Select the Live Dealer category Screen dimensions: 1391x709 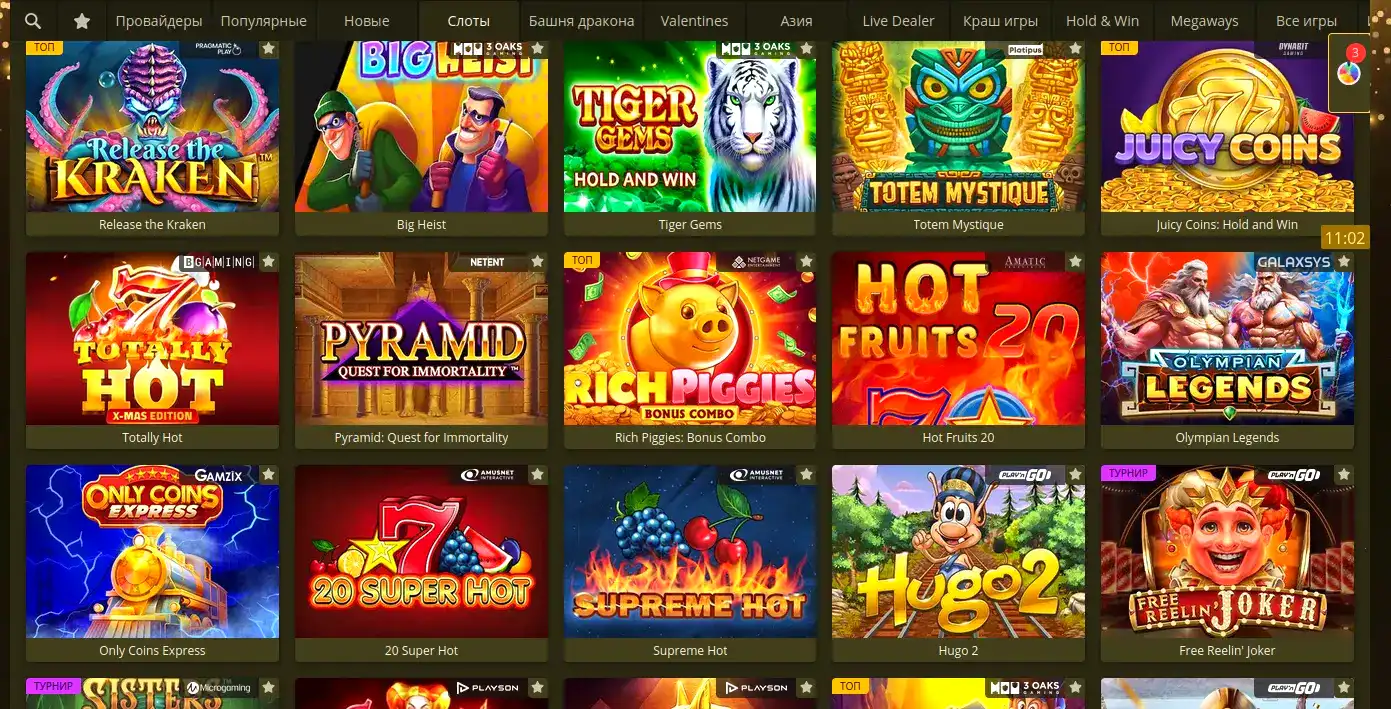(898, 21)
